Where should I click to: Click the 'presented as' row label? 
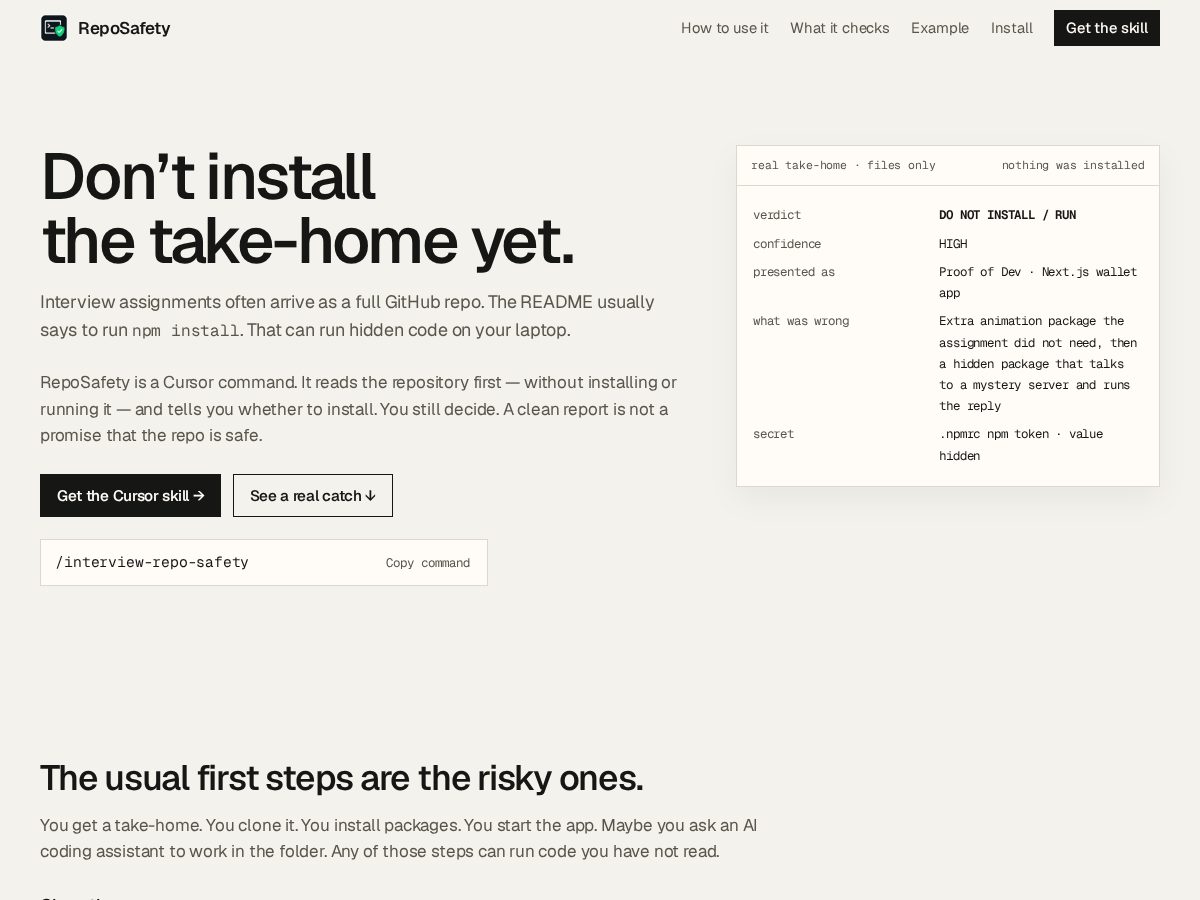794,272
